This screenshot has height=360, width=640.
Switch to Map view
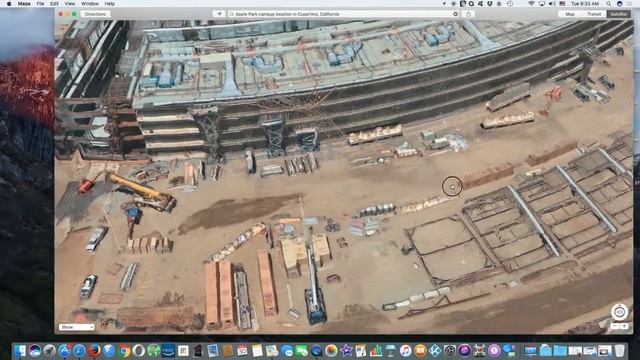pyautogui.click(x=570, y=14)
